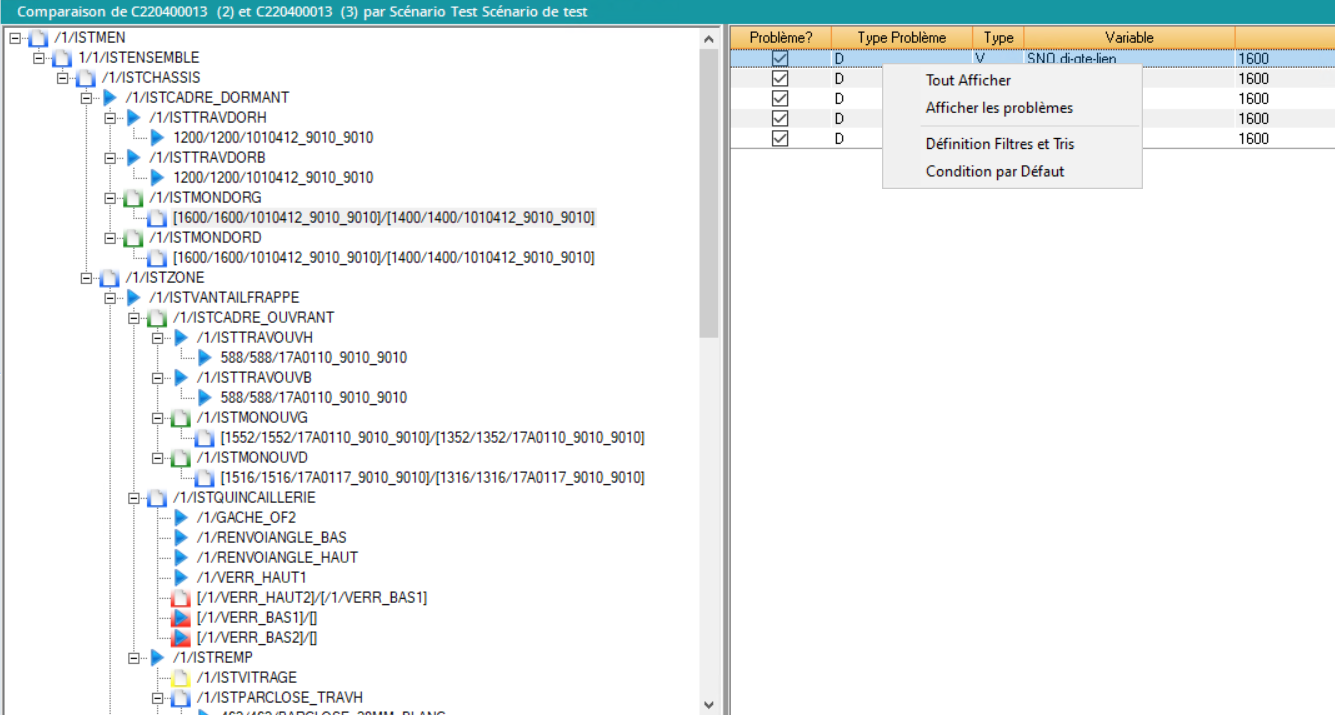Viewport: 1335px width, 715px height.
Task: Click the blue arrow icon of /1/GACHE_OF2
Action: (181, 518)
